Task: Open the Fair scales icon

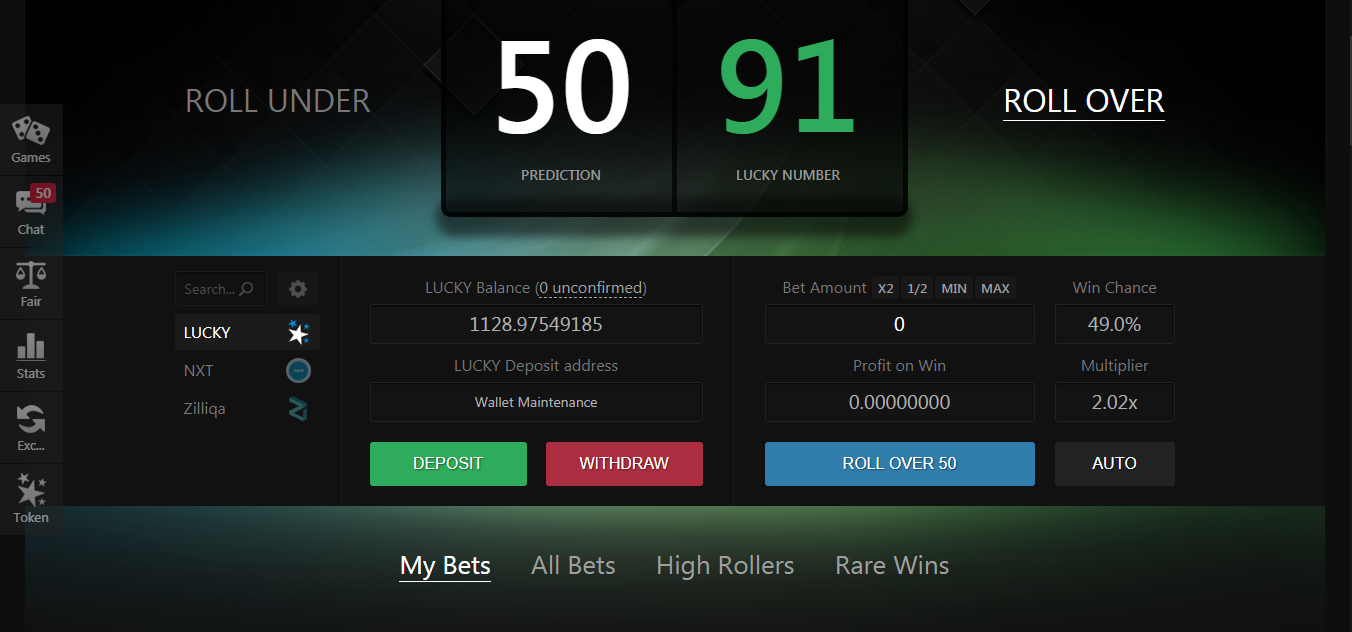Action: (x=31, y=275)
